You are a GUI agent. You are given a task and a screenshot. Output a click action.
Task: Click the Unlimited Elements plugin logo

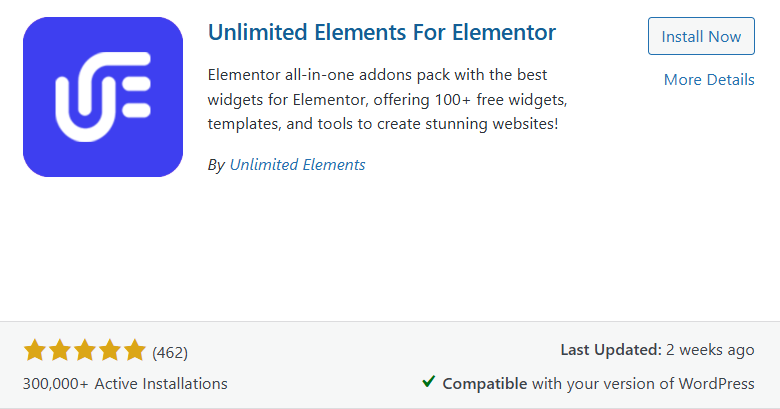pos(103,97)
